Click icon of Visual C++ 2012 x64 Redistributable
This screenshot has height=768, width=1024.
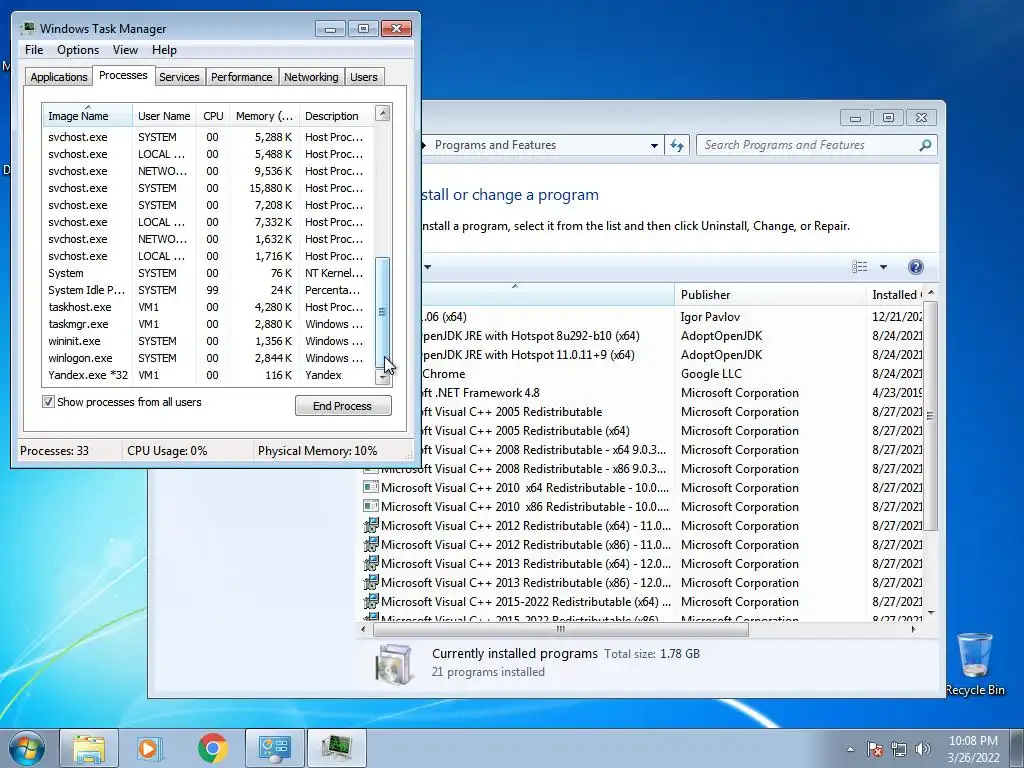click(x=371, y=526)
